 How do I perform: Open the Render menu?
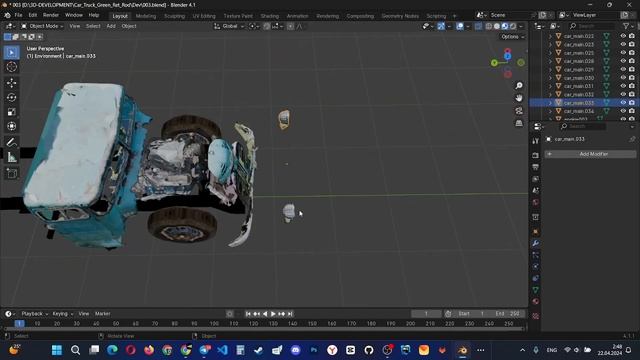point(51,15)
